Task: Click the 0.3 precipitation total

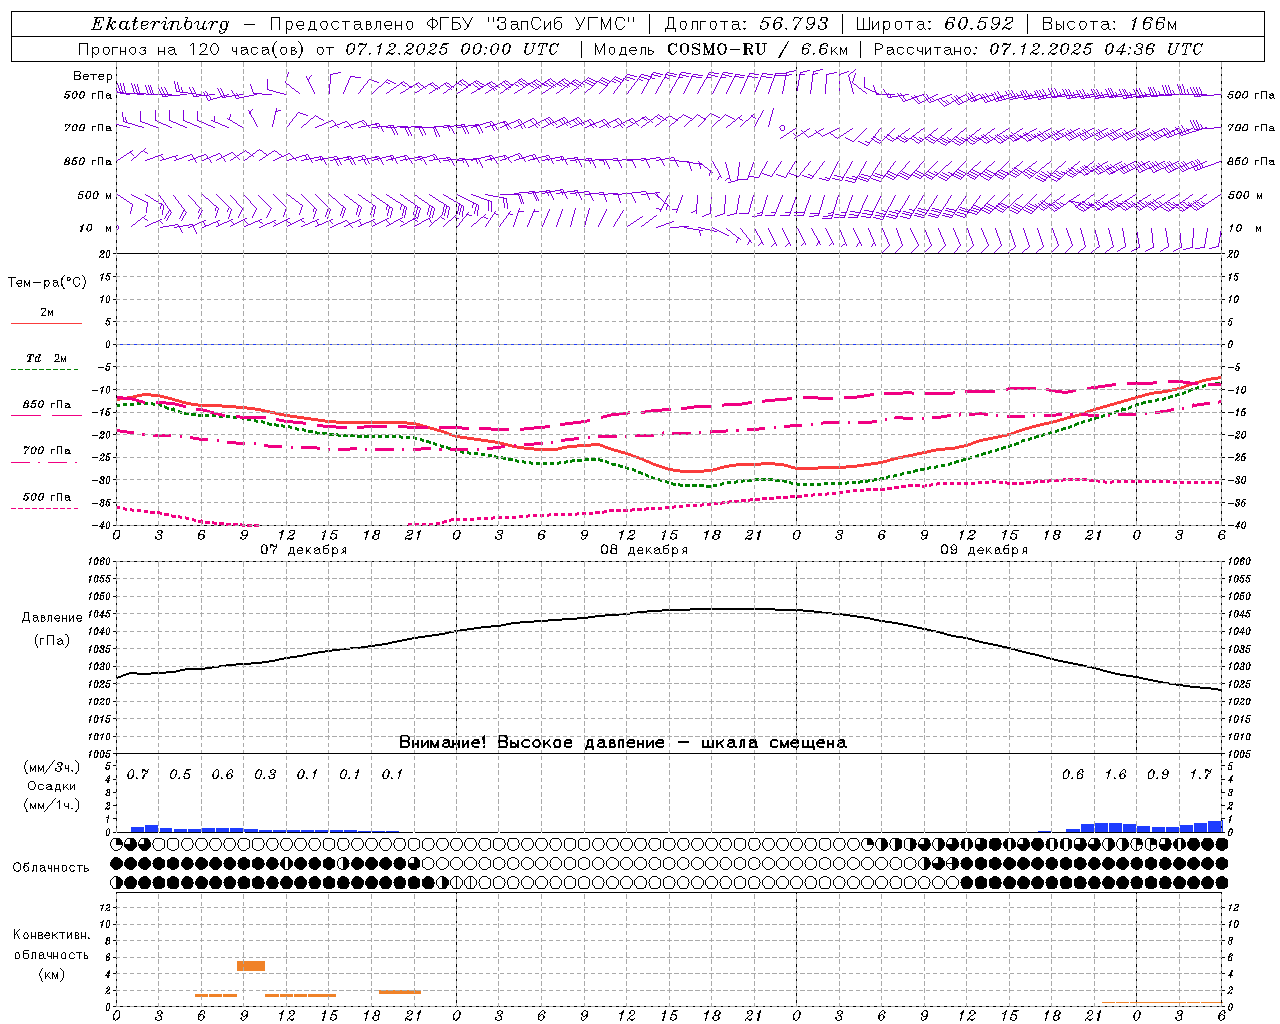Action: [265, 775]
